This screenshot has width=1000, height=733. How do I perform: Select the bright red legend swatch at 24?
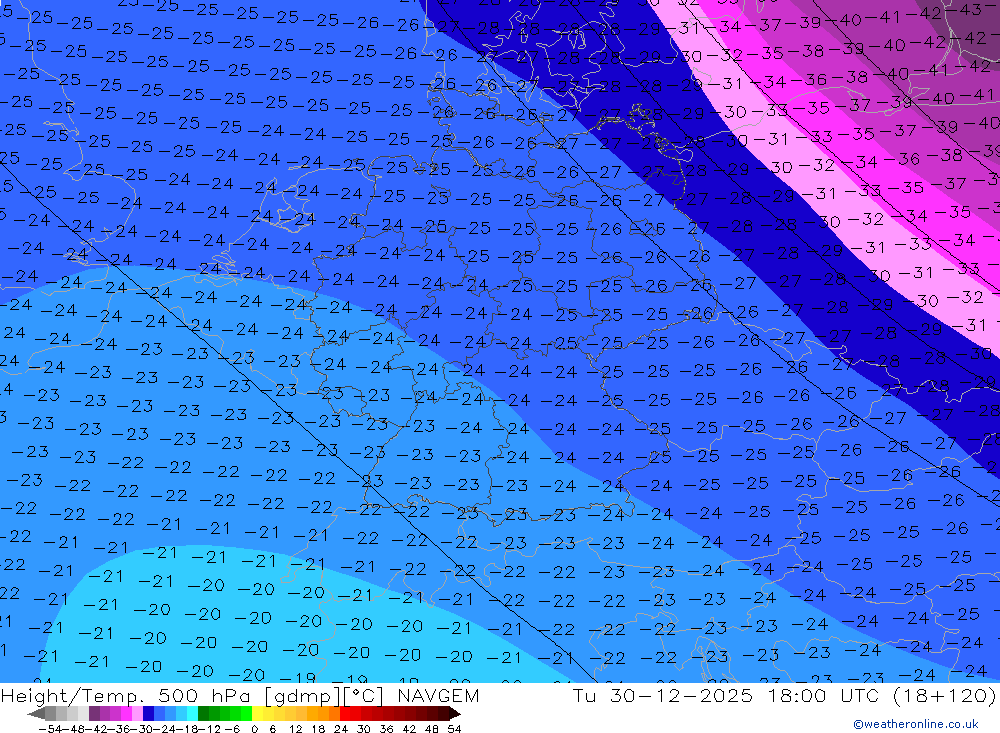(x=345, y=713)
